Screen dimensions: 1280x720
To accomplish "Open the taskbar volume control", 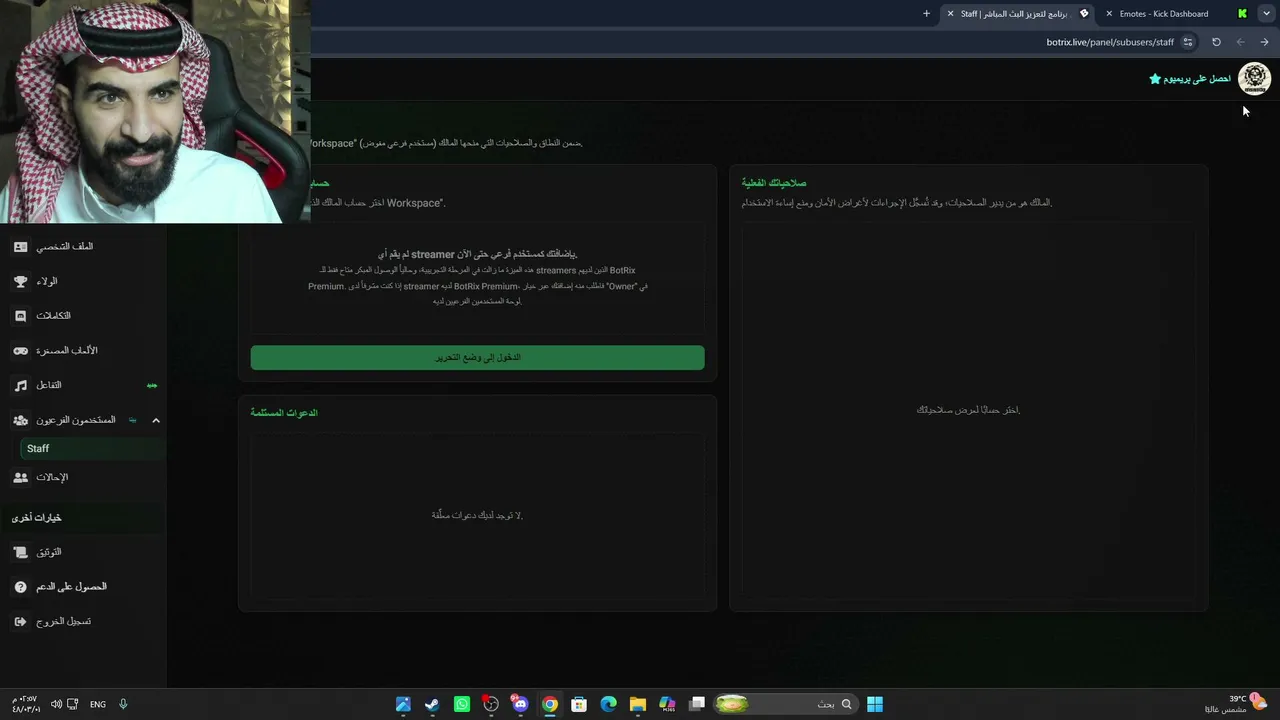I will tap(56, 704).
